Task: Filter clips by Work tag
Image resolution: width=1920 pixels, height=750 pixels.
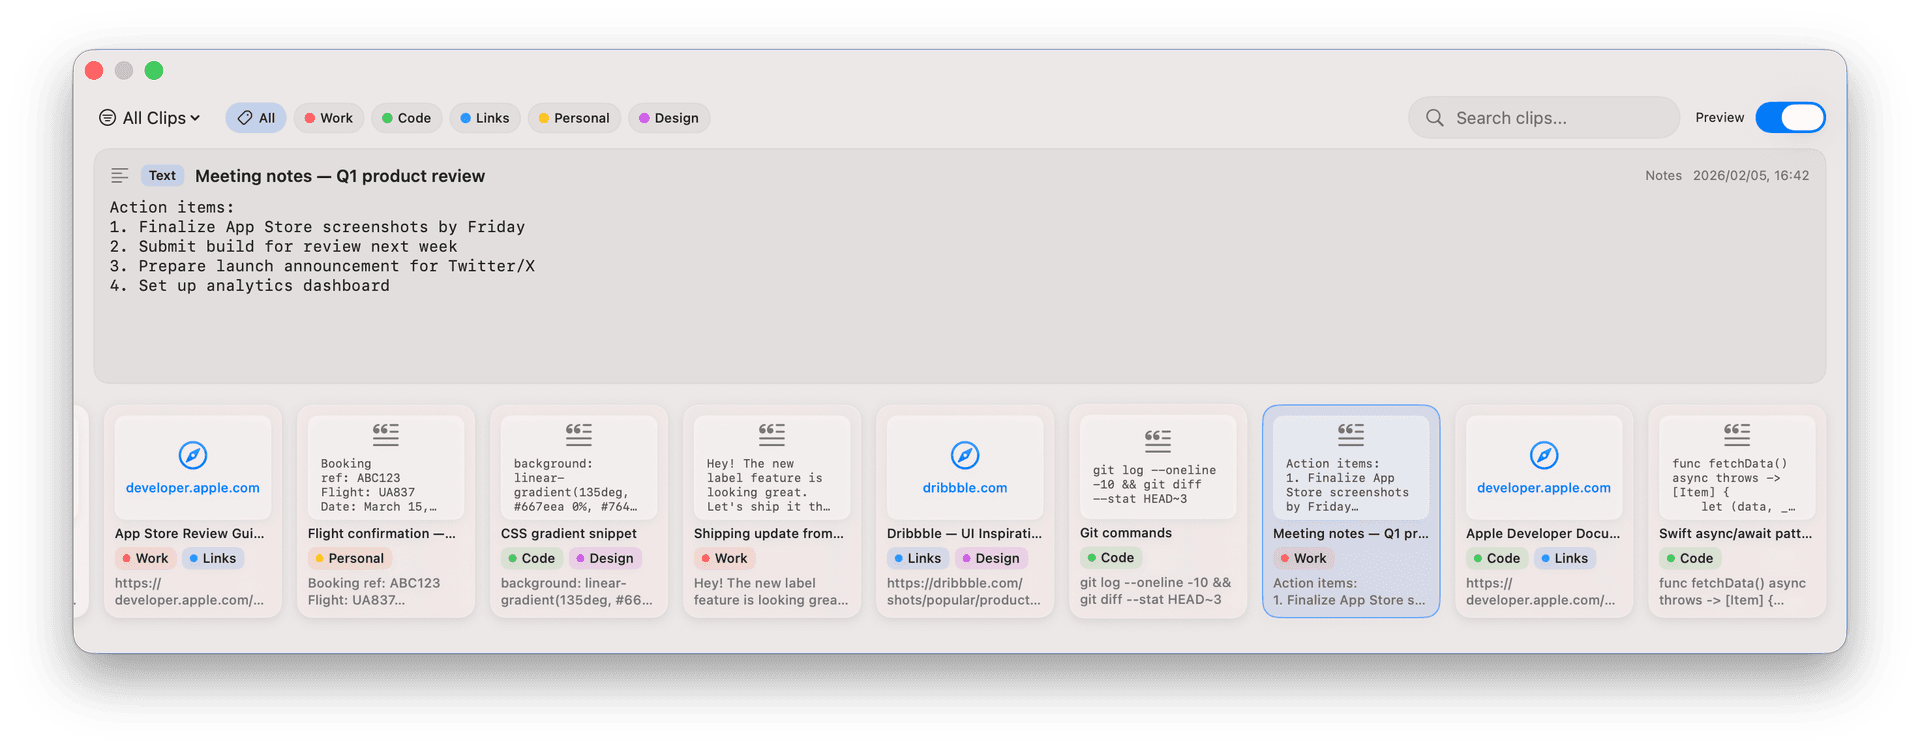Action: pyautogui.click(x=328, y=118)
